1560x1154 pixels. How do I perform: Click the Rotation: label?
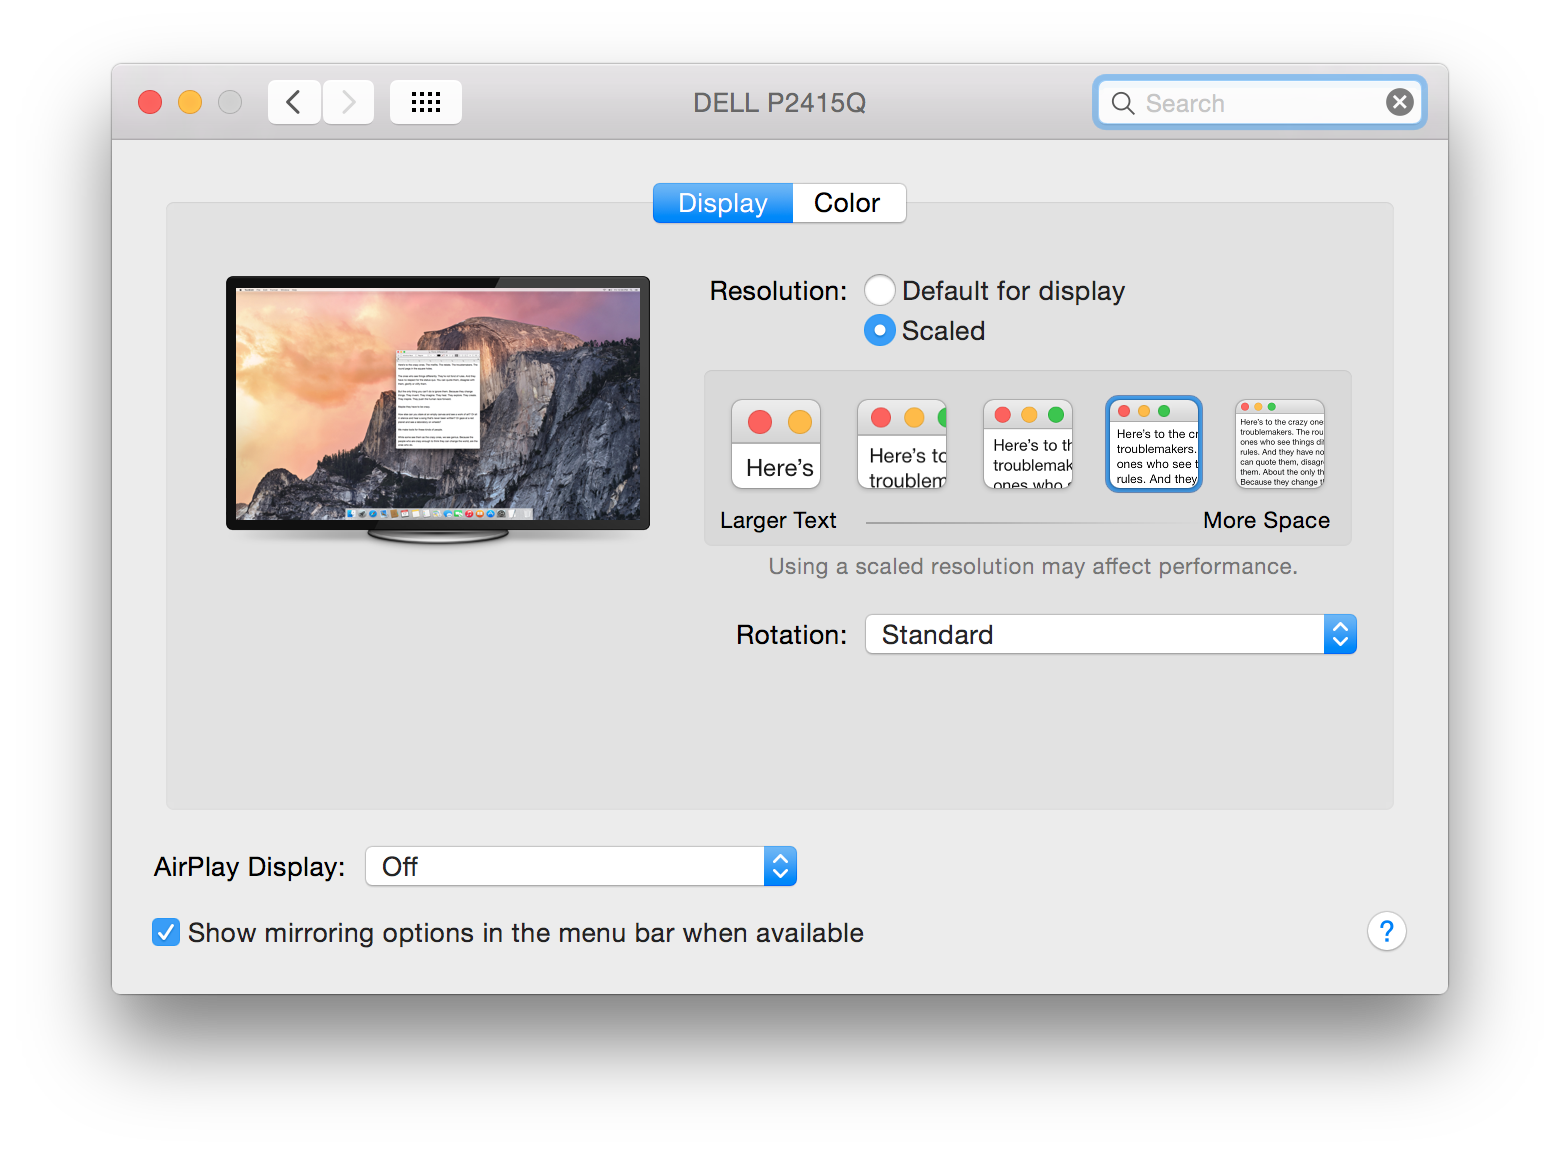coord(791,635)
